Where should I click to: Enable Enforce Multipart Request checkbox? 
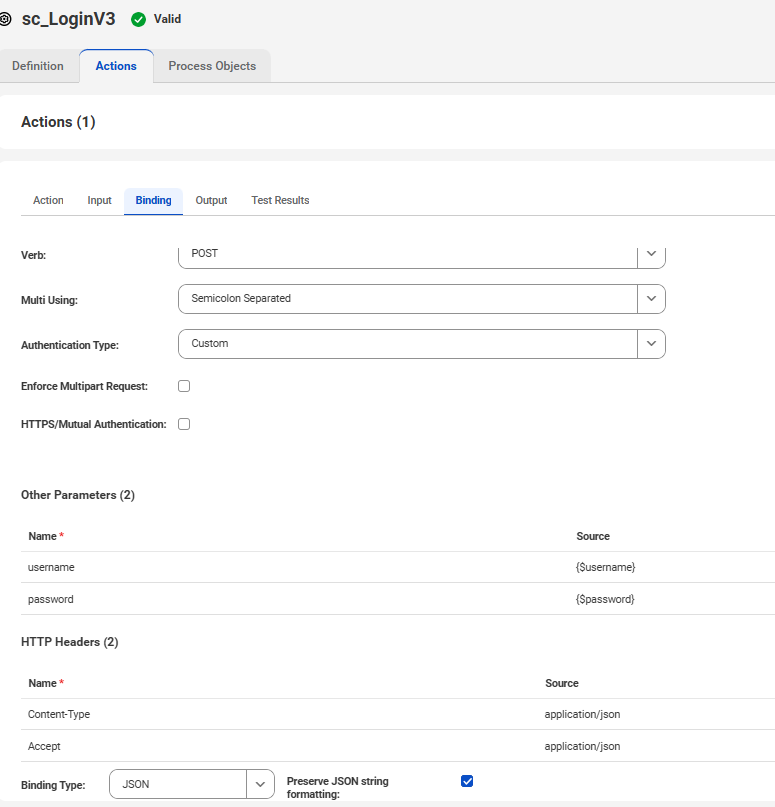pos(184,386)
